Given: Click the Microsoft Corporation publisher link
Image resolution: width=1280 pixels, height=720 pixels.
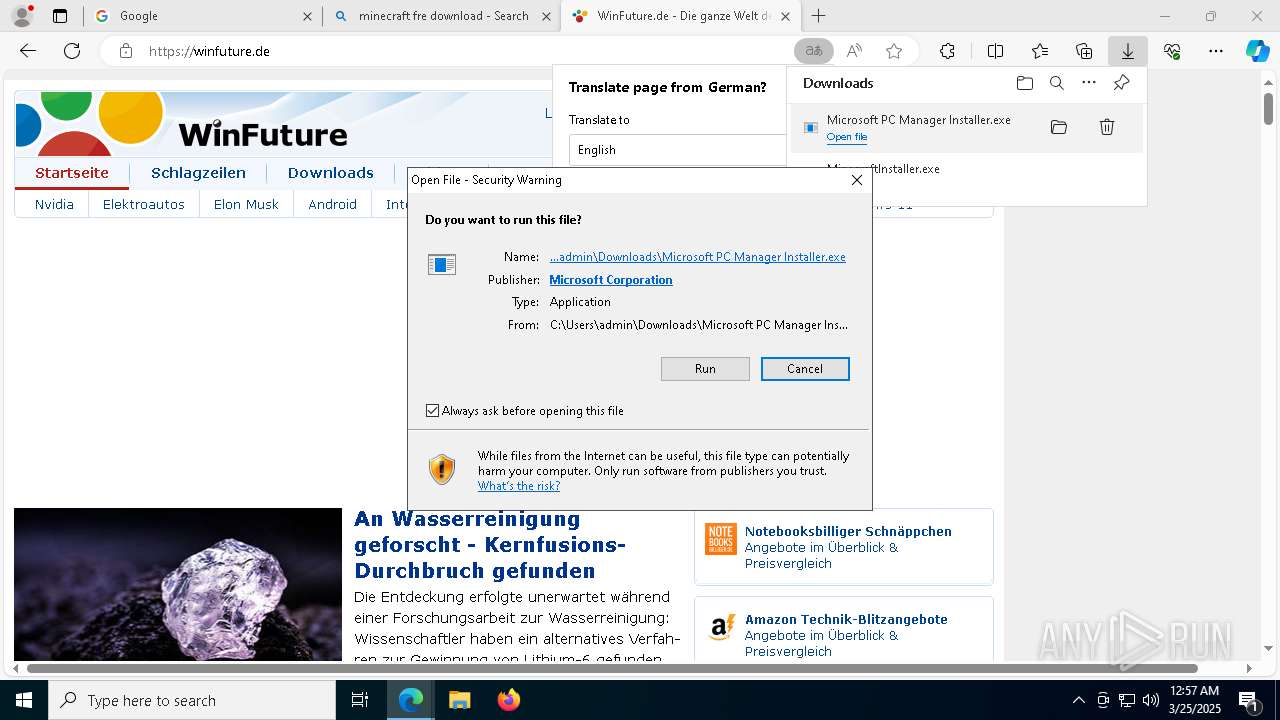Looking at the screenshot, I should pyautogui.click(x=611, y=280).
